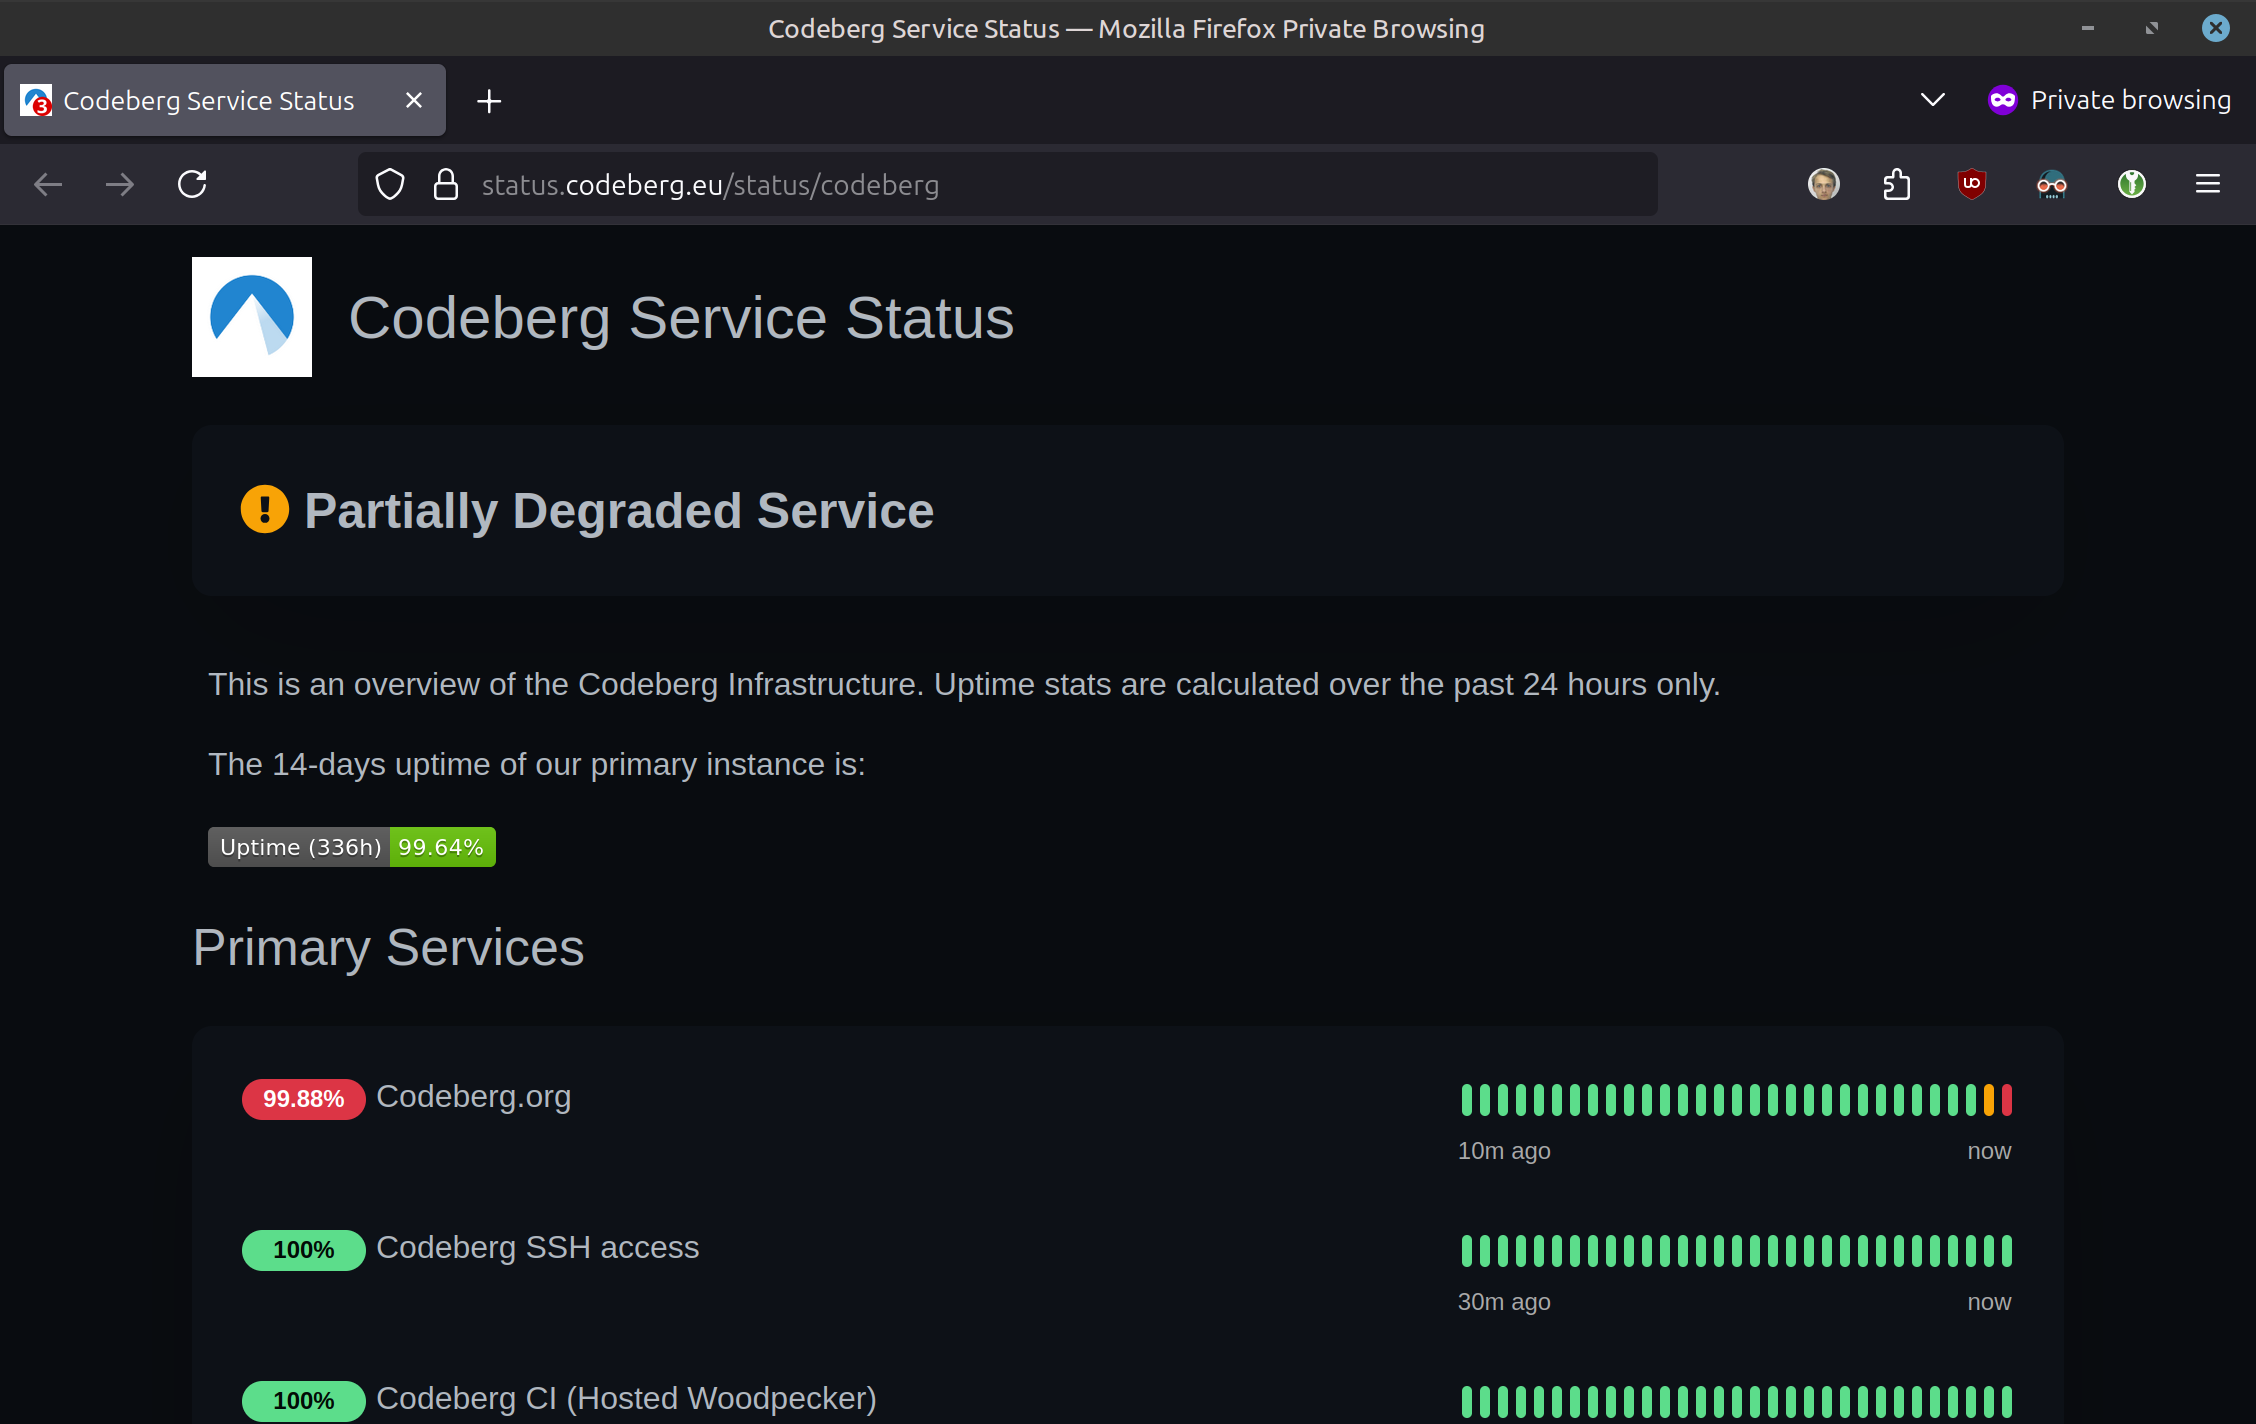Image resolution: width=2256 pixels, height=1424 pixels.
Task: Open a new tab with plus button
Action: pyautogui.click(x=489, y=101)
